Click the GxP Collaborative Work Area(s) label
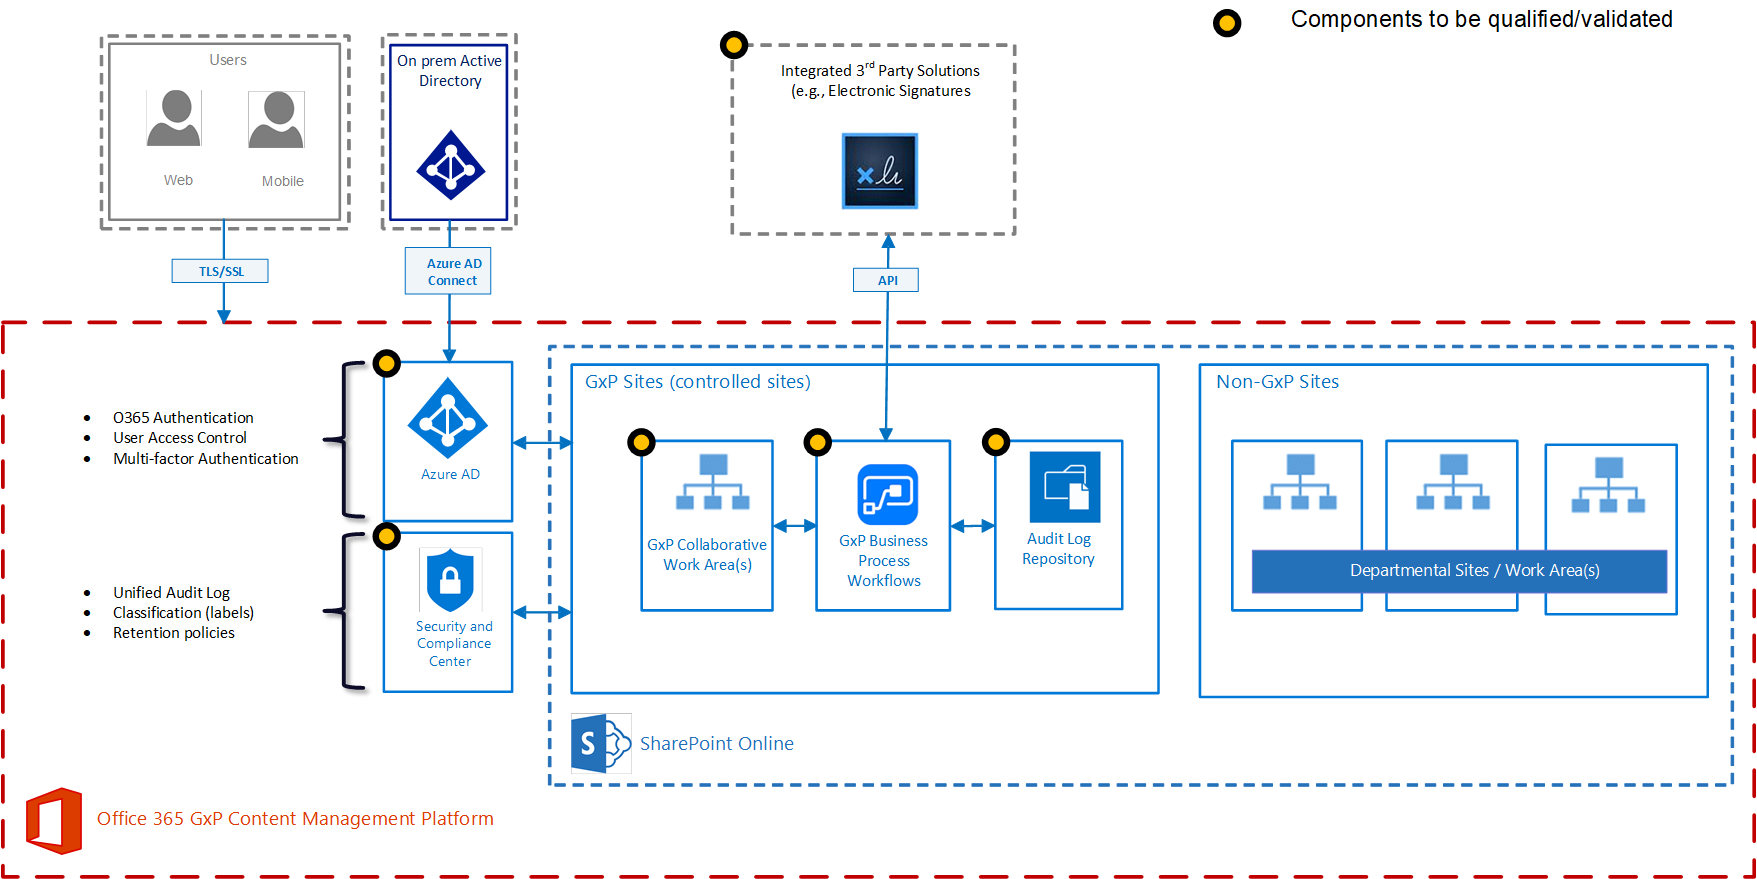This screenshot has height=879, width=1757. pyautogui.click(x=707, y=555)
